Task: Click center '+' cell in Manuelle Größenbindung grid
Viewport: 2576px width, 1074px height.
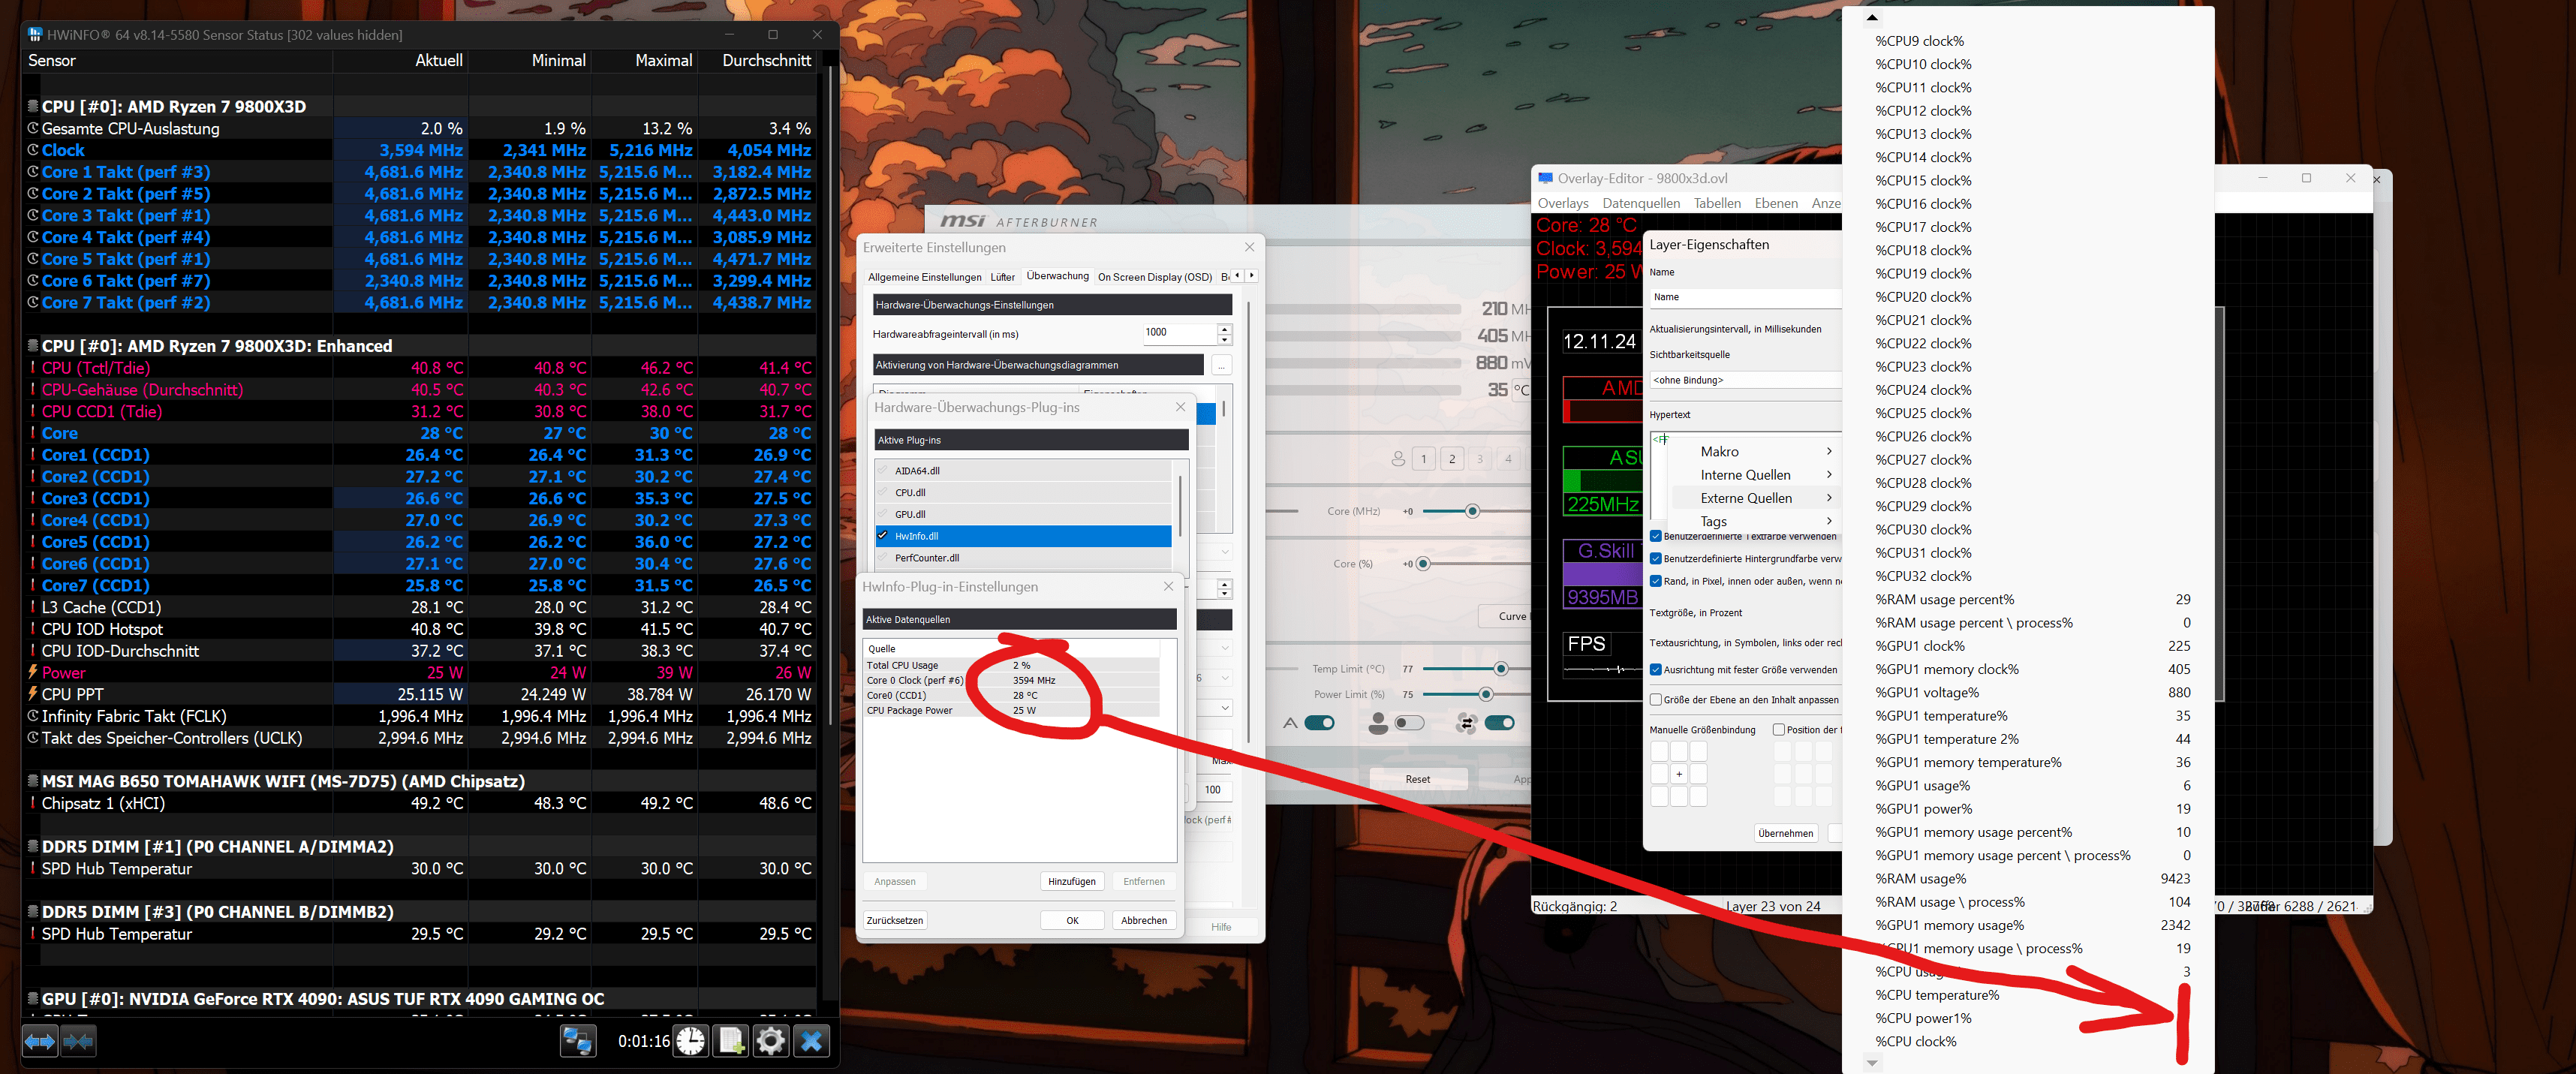Action: [1679, 774]
